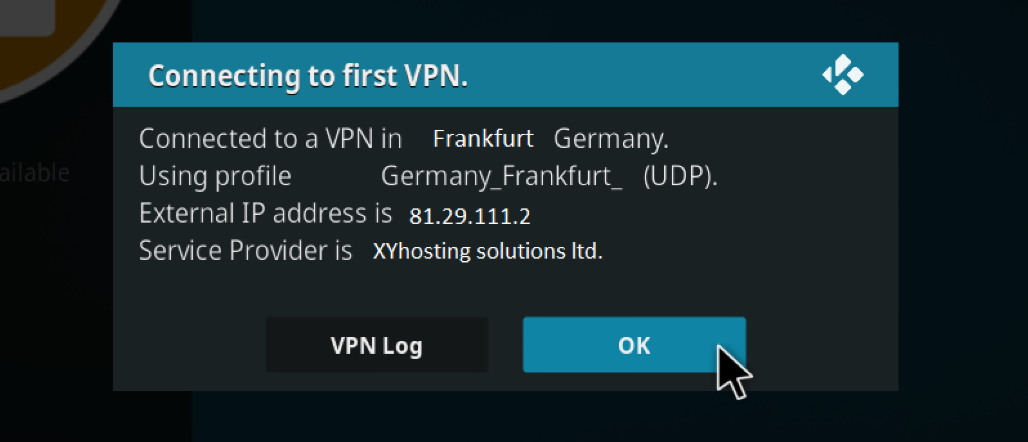Click the "Using profile" label
Image resolution: width=1028 pixels, height=442 pixels.
[x=215, y=176]
